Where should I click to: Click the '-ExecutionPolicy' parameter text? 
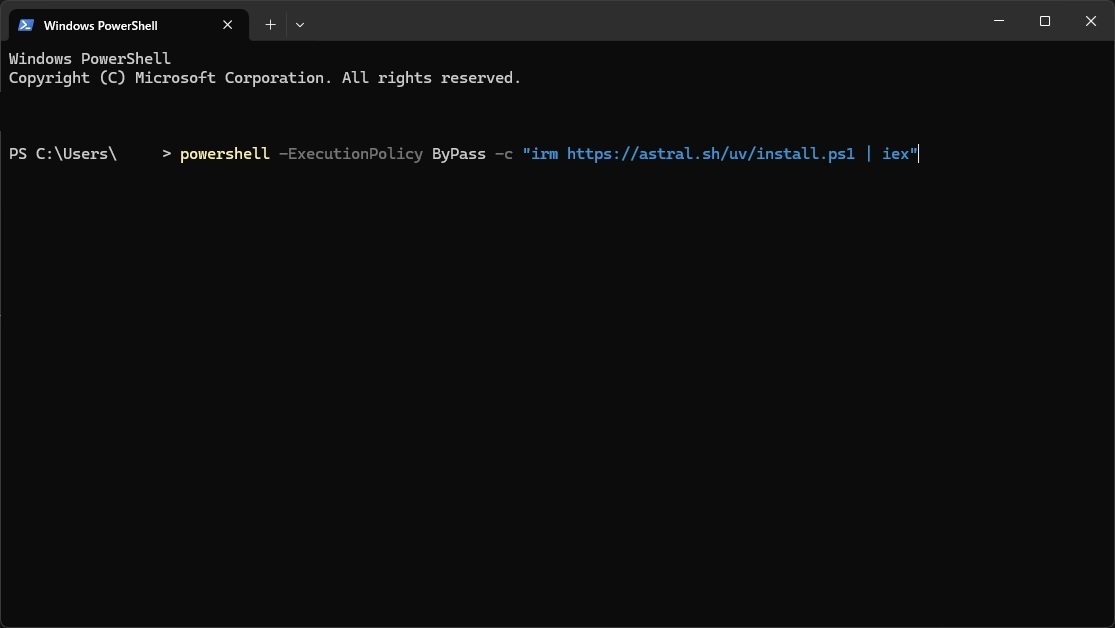tap(351, 154)
